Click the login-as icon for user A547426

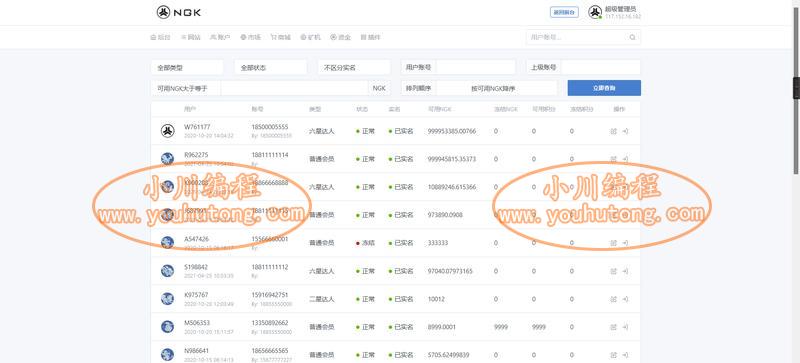[x=625, y=243]
